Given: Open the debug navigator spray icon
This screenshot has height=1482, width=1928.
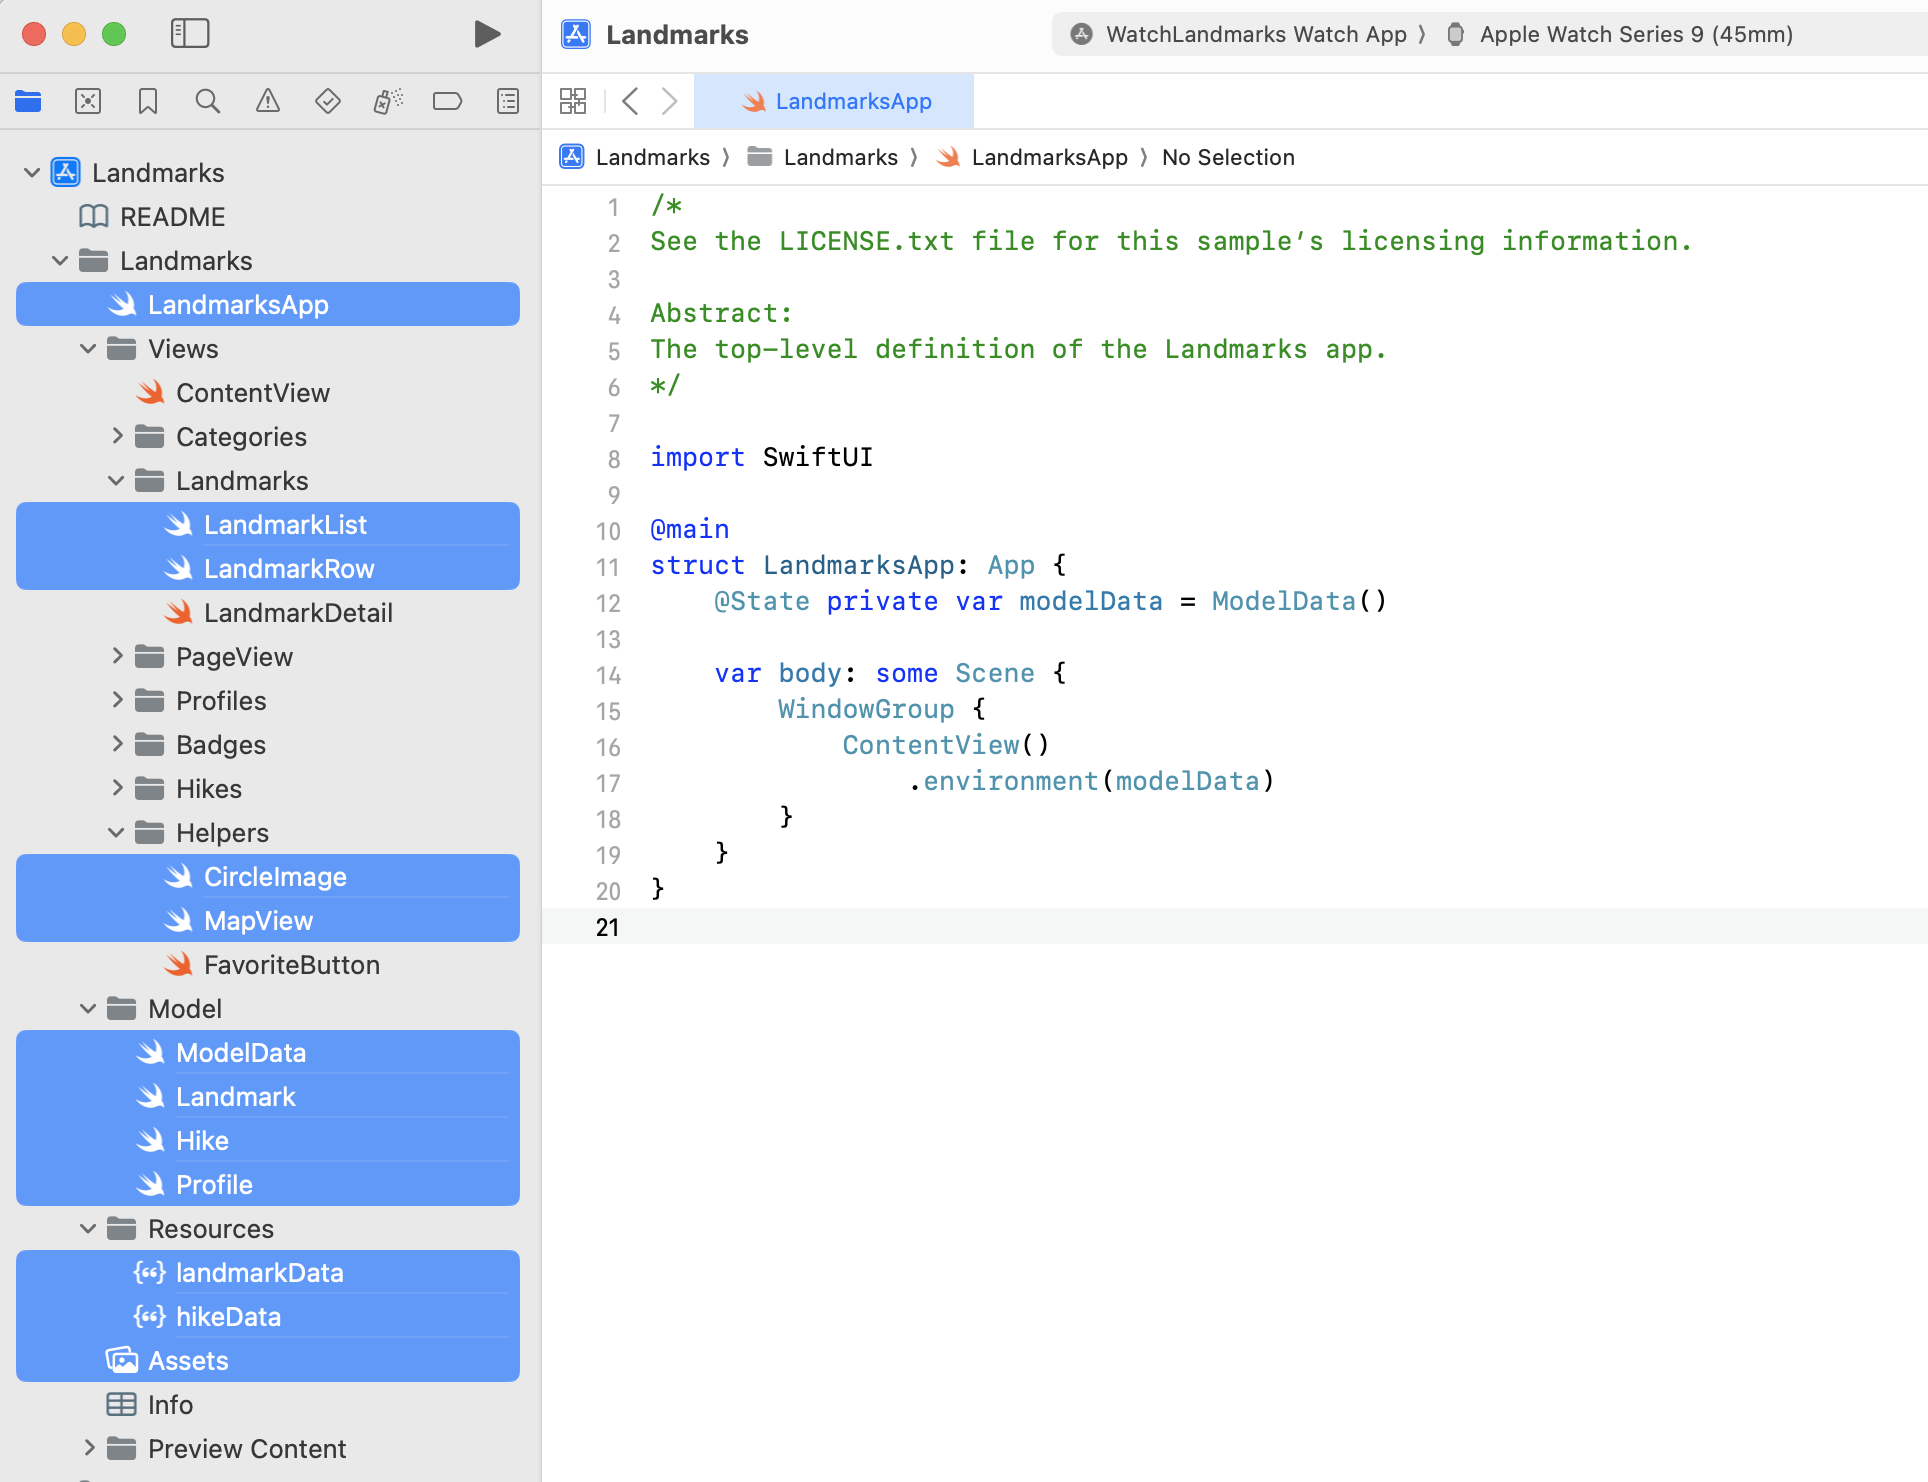Looking at the screenshot, I should [x=387, y=101].
